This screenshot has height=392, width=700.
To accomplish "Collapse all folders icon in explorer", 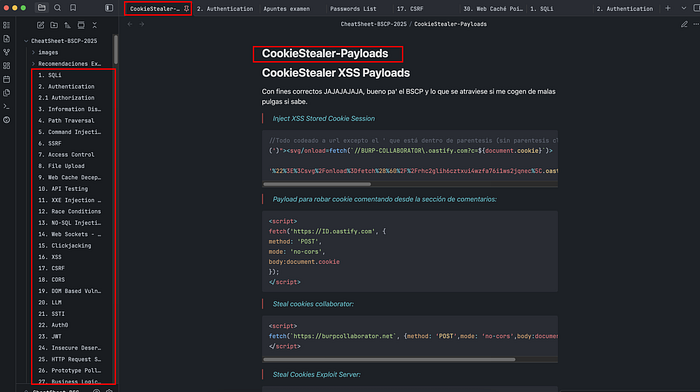I will 94,25.
